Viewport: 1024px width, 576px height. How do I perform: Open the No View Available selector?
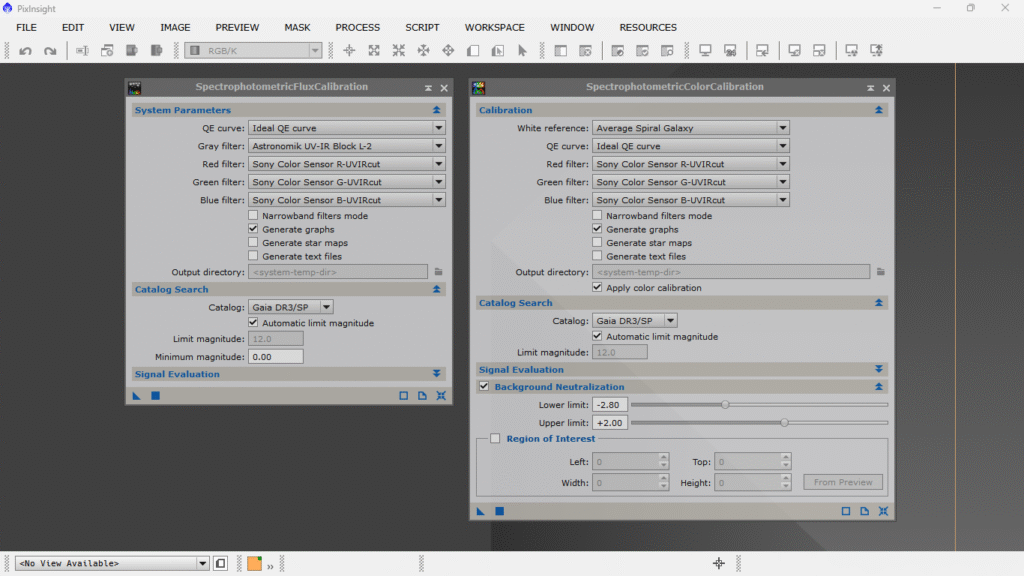pyautogui.click(x=112, y=563)
